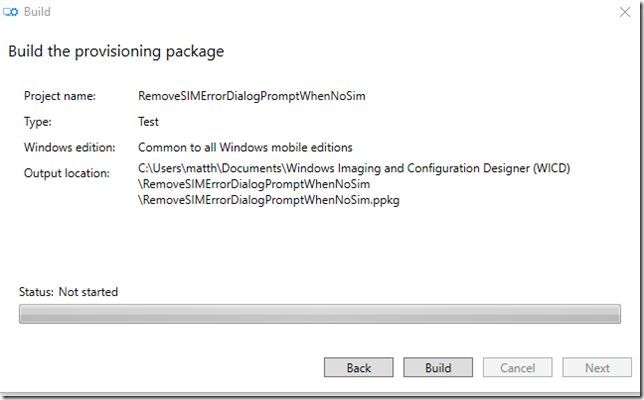Close the Build dialog window

pyautogui.click(x=625, y=12)
